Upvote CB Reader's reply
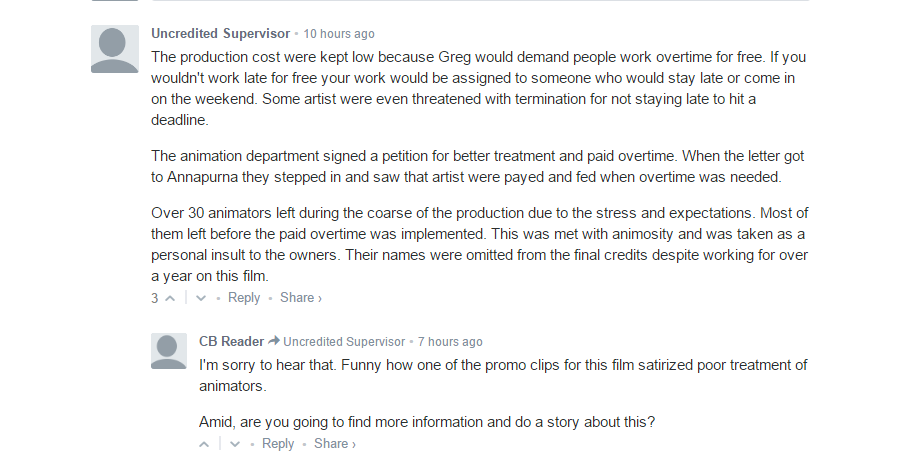The image size is (908, 465). point(204,444)
